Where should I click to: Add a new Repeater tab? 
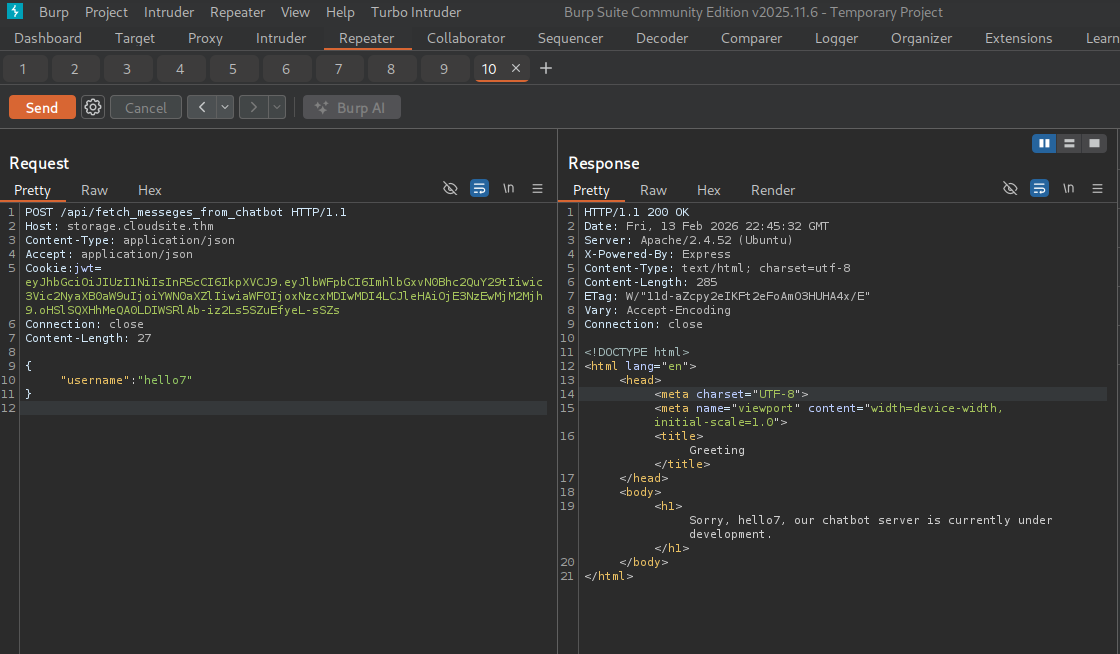(x=545, y=68)
